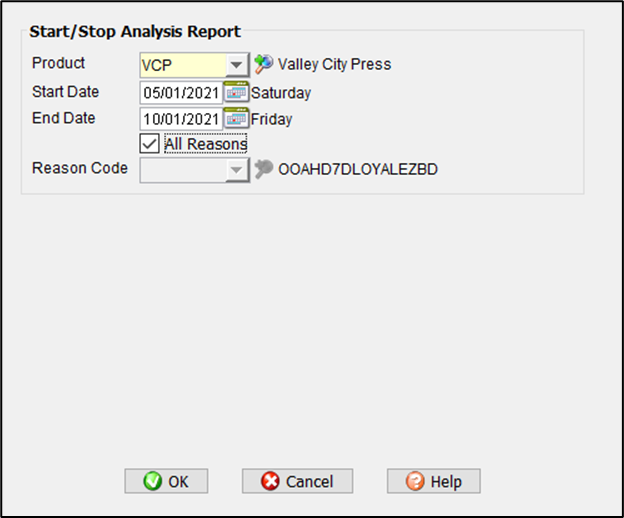Expand the Product dropdown arrow
The height and width of the screenshot is (518, 624).
coord(236,65)
